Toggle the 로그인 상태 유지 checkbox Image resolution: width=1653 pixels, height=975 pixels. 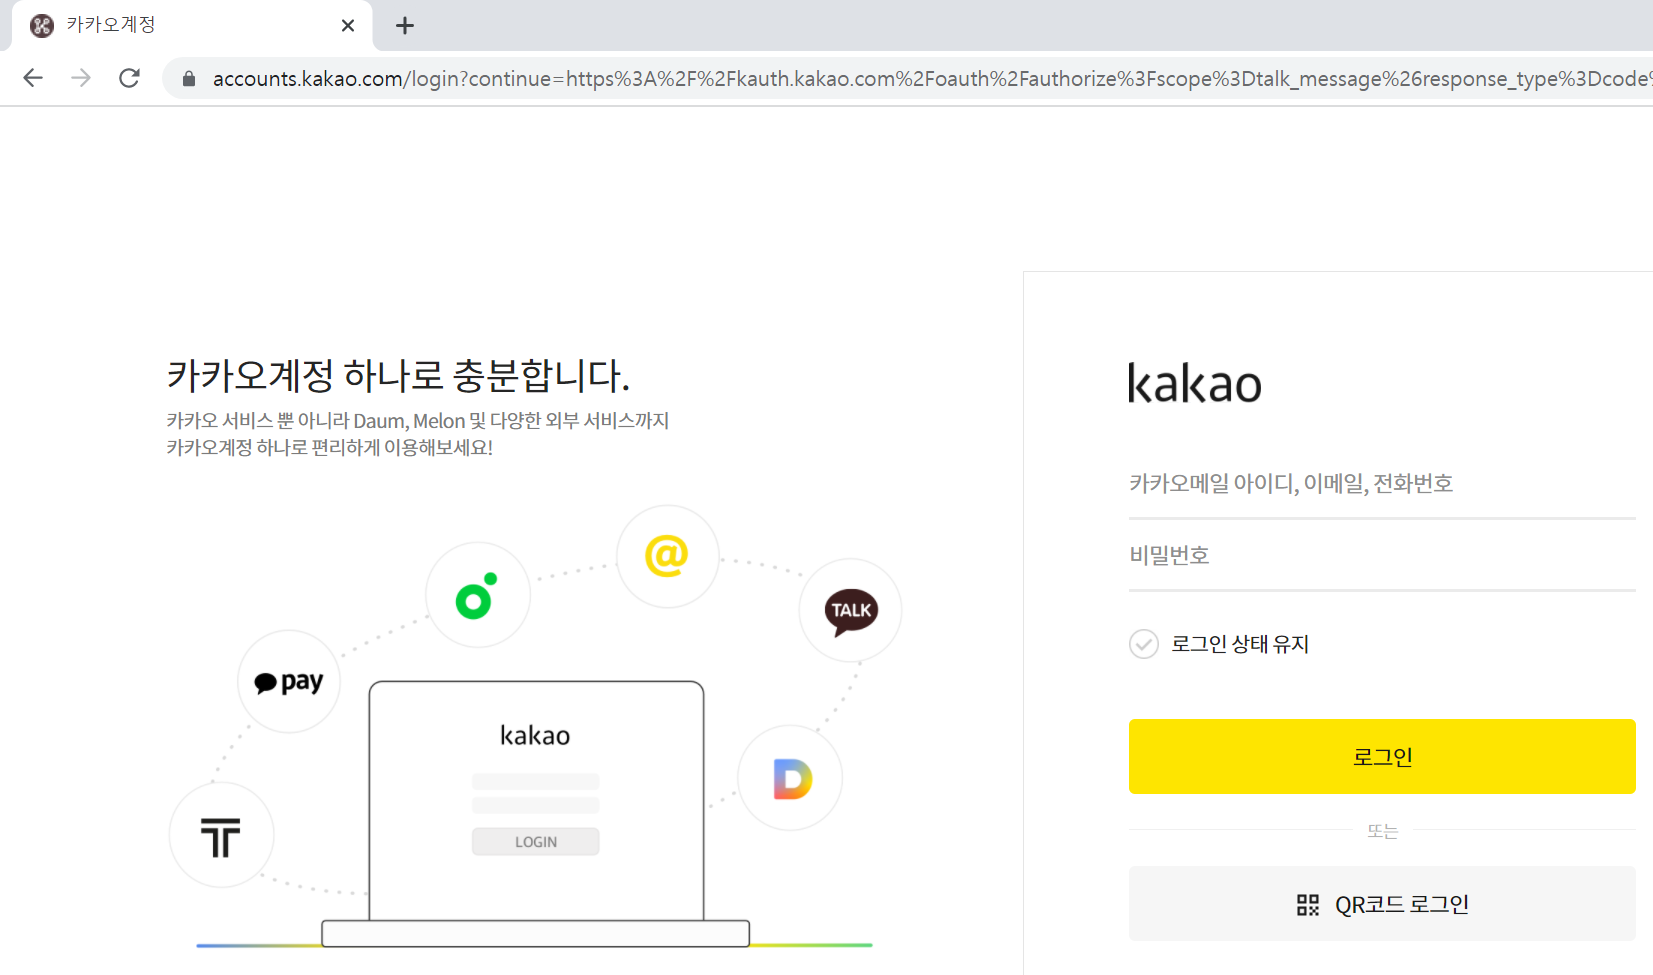click(1144, 644)
